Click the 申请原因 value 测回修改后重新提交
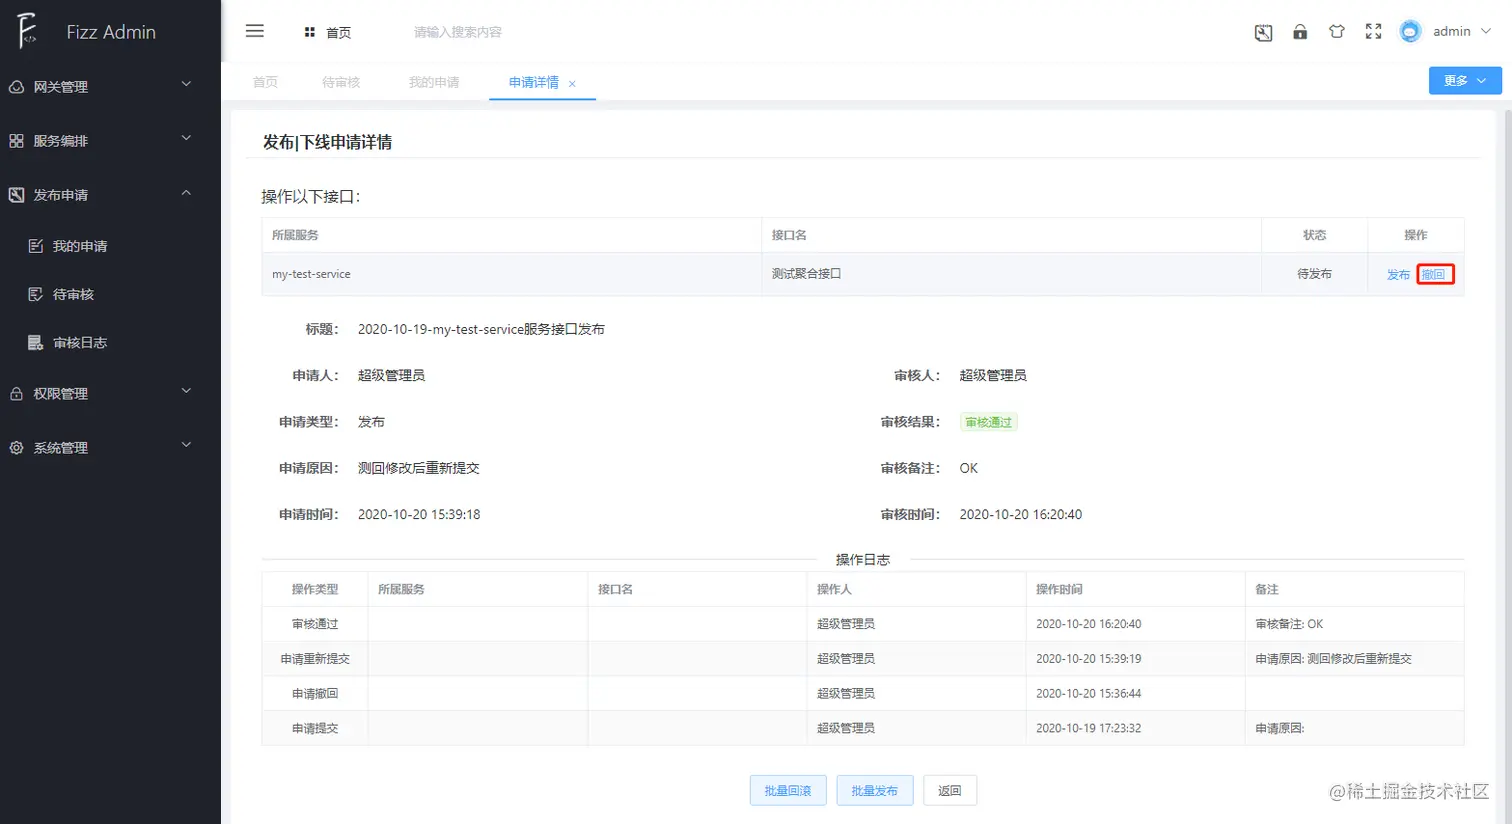 (x=419, y=468)
